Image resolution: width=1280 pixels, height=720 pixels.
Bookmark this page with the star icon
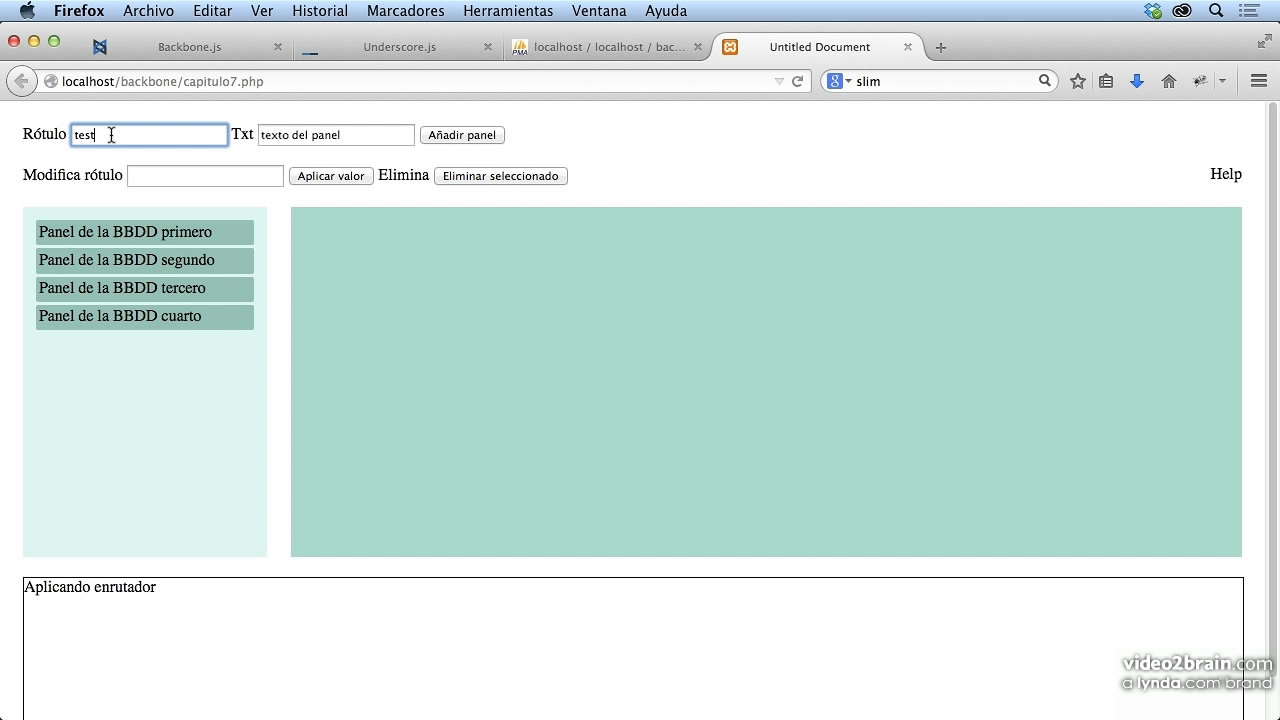(1078, 82)
